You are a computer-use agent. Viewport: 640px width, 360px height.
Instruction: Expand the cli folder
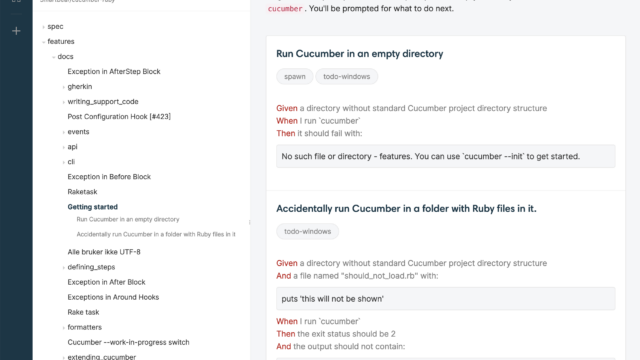[63, 162]
